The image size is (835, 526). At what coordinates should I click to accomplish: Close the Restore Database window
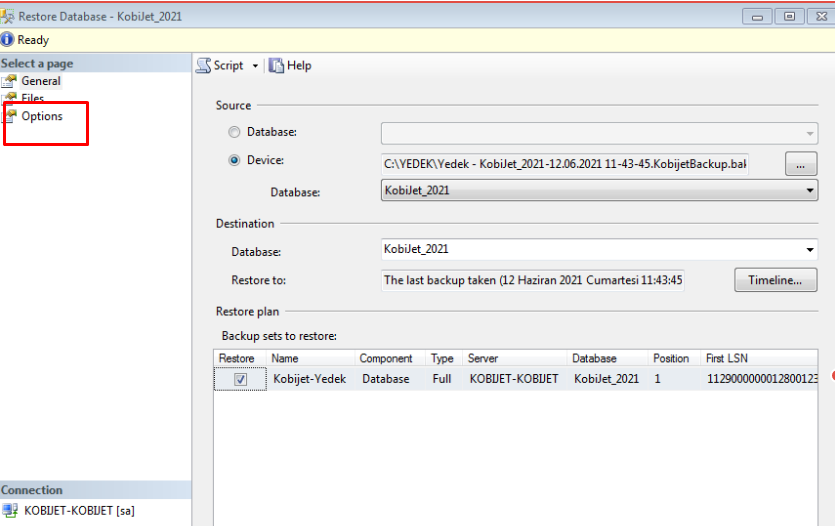(821, 17)
